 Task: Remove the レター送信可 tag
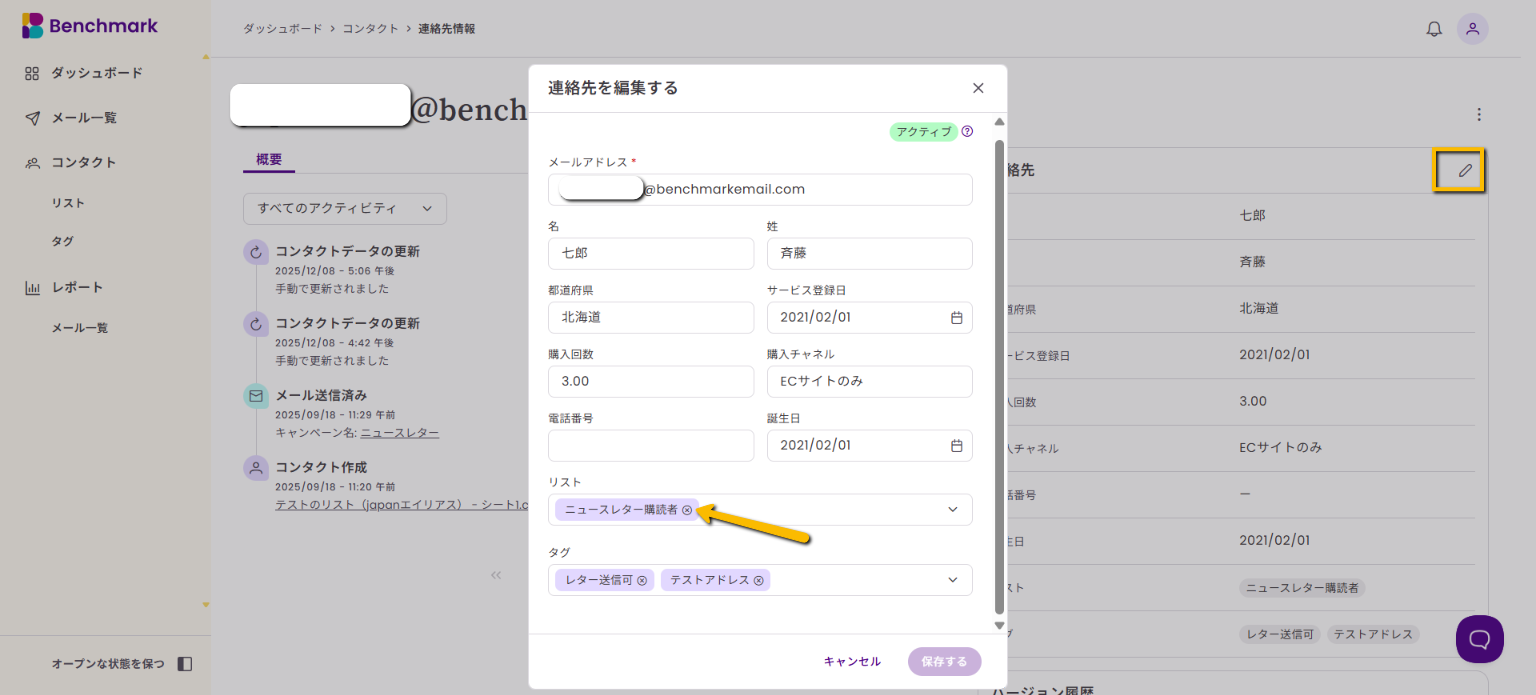[x=642, y=580]
